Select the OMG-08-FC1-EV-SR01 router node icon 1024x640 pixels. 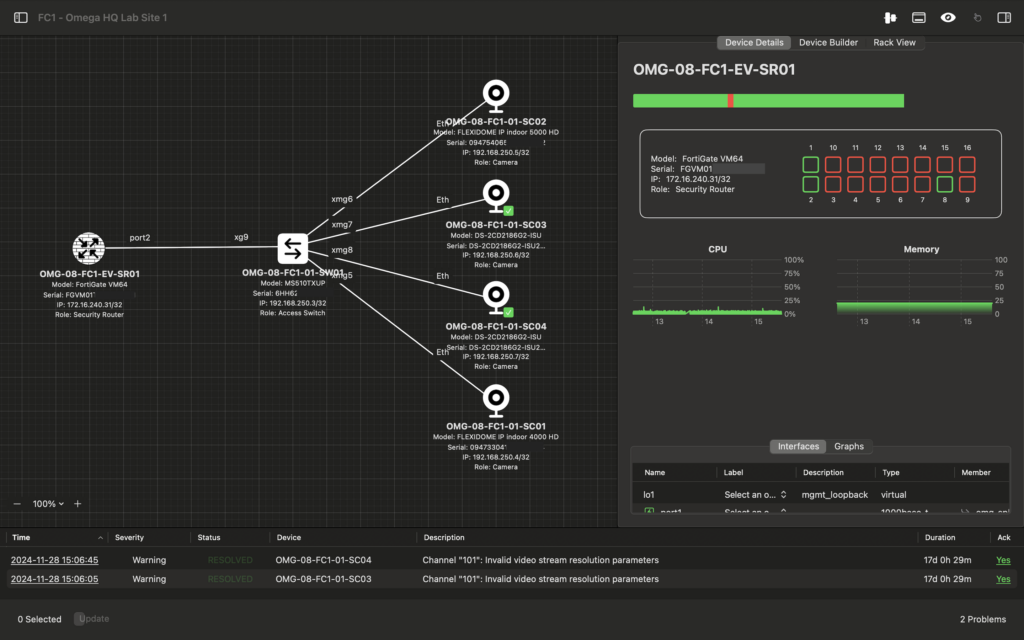[x=88, y=248]
